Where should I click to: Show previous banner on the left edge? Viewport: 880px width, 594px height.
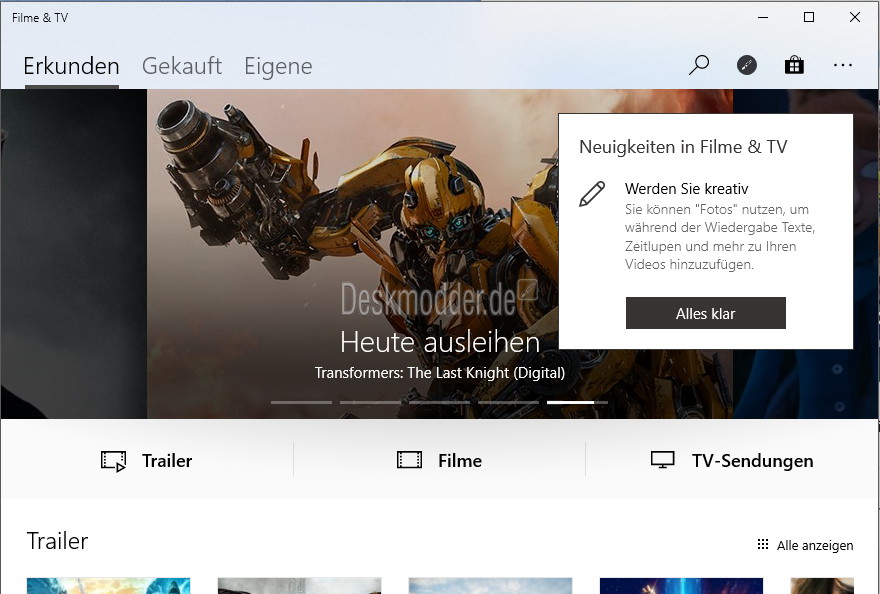click(74, 254)
